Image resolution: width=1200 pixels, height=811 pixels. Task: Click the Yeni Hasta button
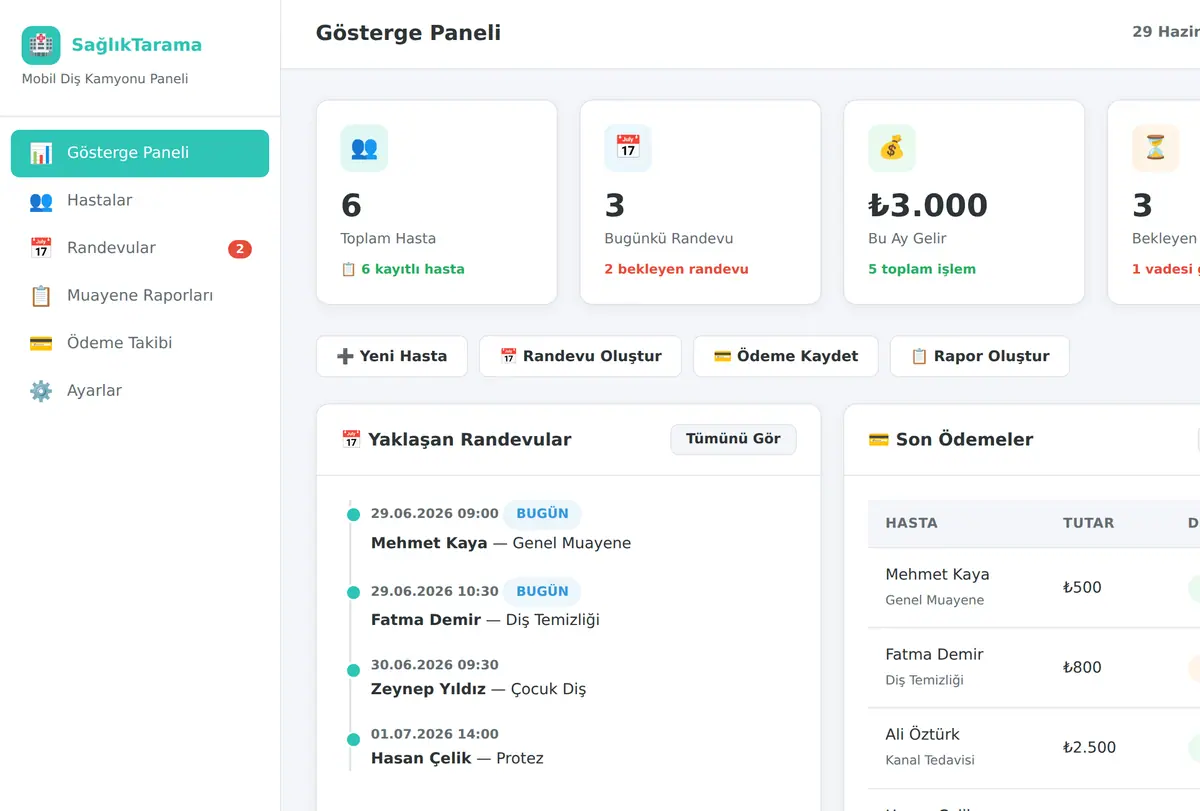tap(392, 356)
